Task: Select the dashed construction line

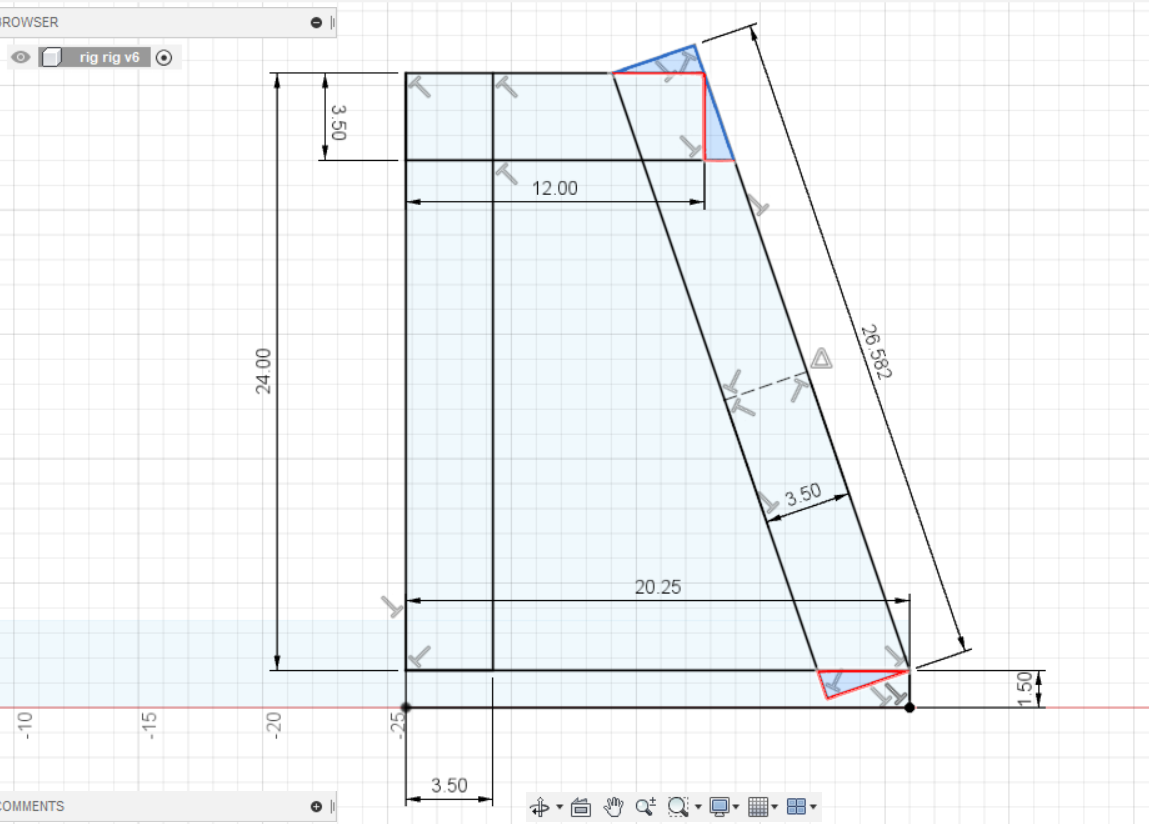Action: pos(767,386)
